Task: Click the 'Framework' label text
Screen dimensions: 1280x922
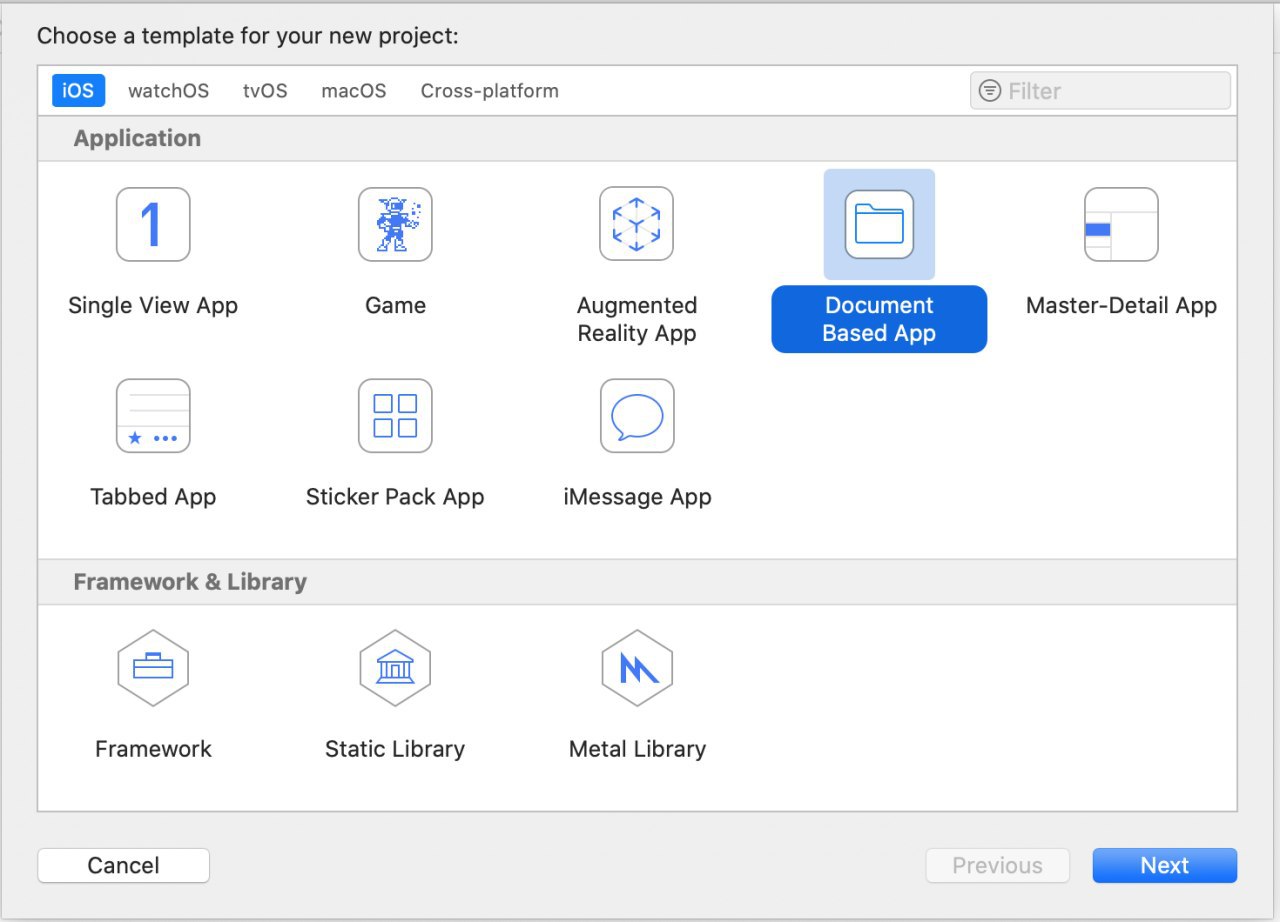Action: tap(153, 749)
